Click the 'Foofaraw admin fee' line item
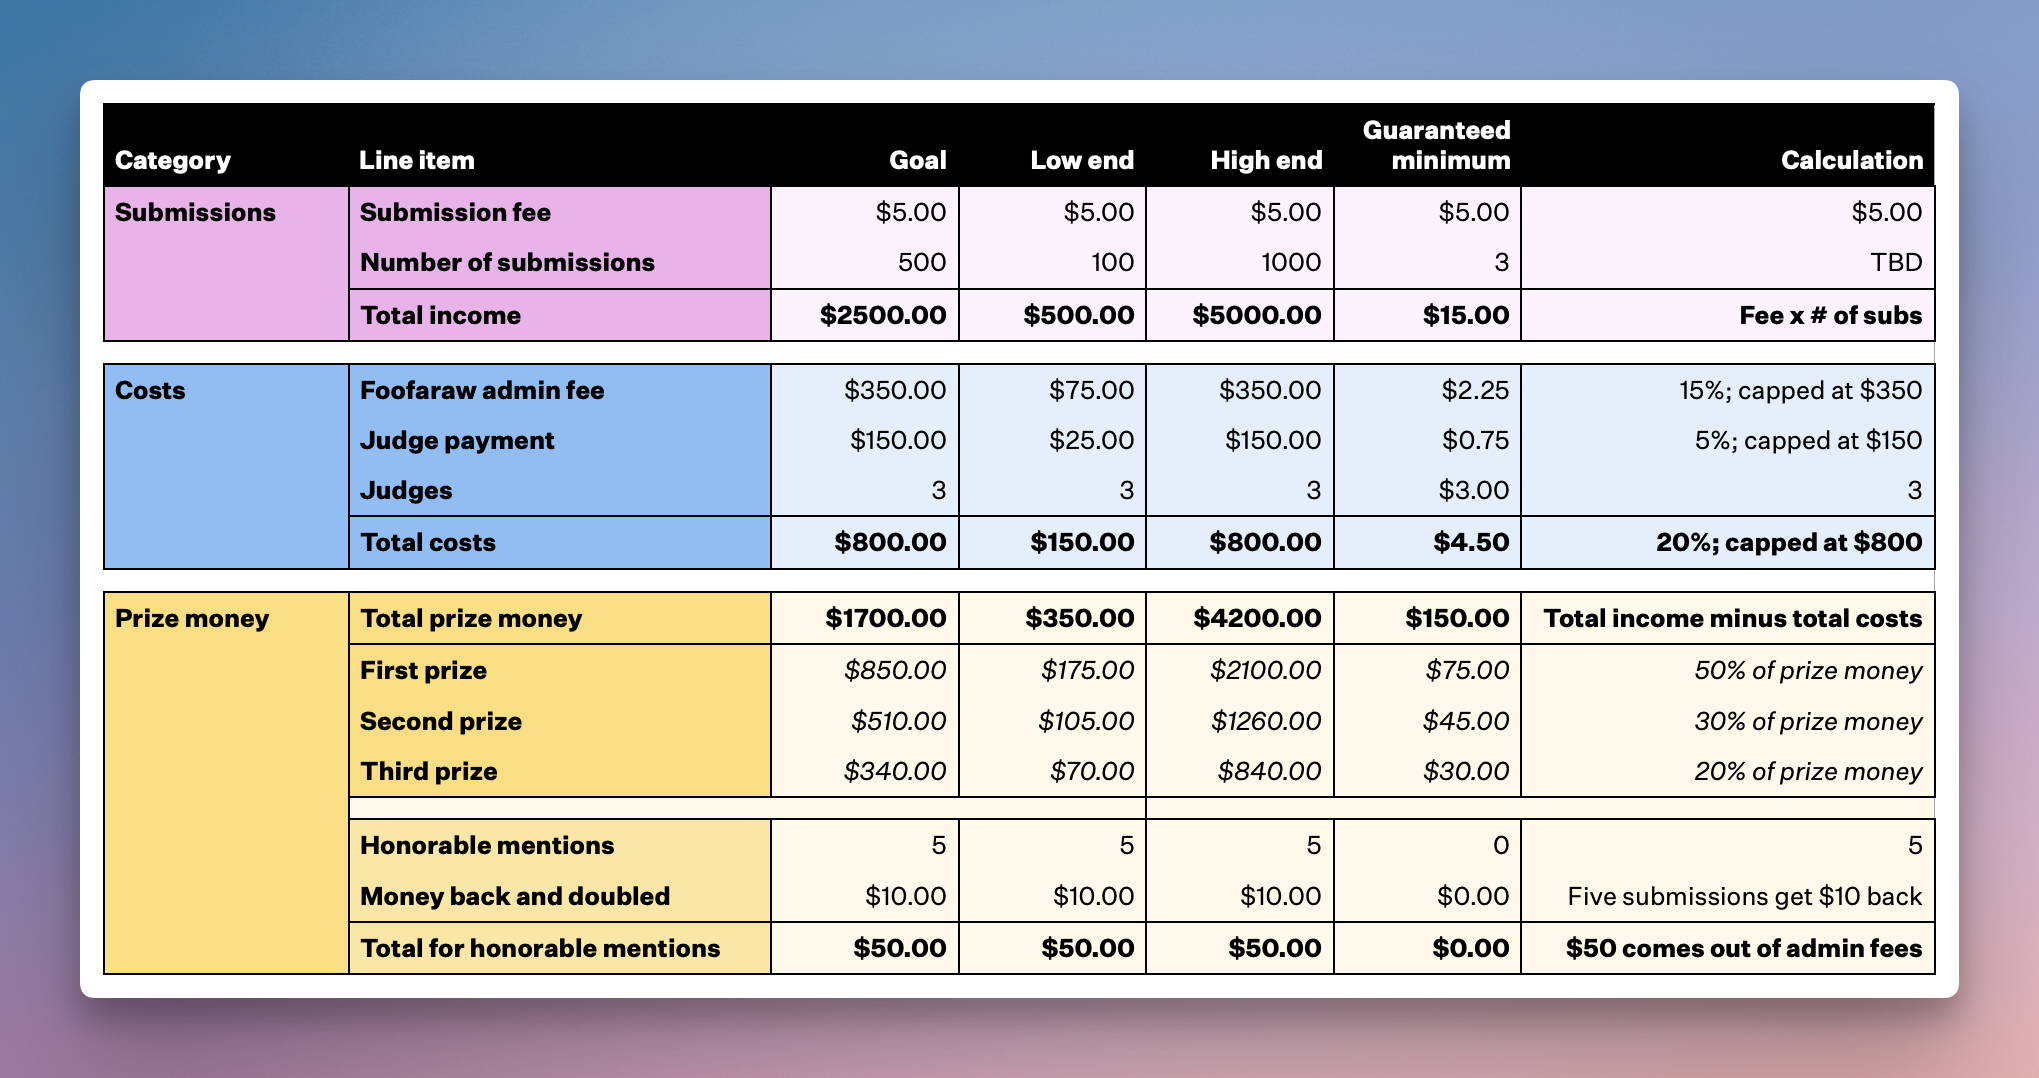 [x=482, y=390]
